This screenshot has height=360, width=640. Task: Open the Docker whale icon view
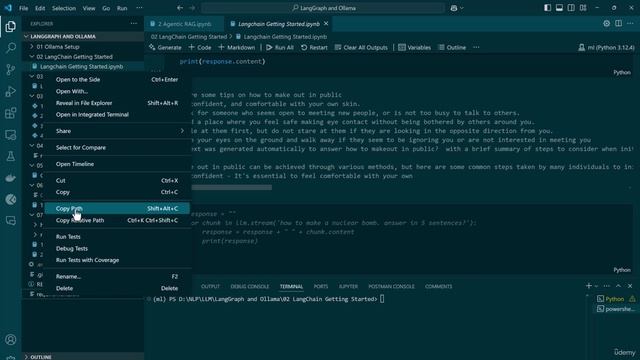[x=11, y=178]
